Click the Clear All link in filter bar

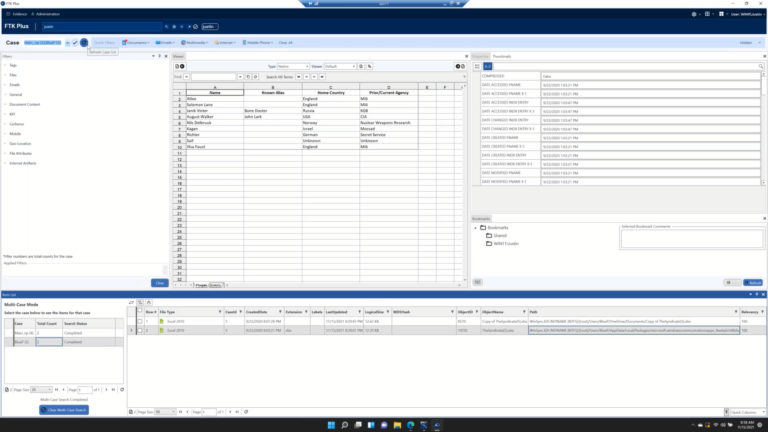pyautogui.click(x=285, y=43)
